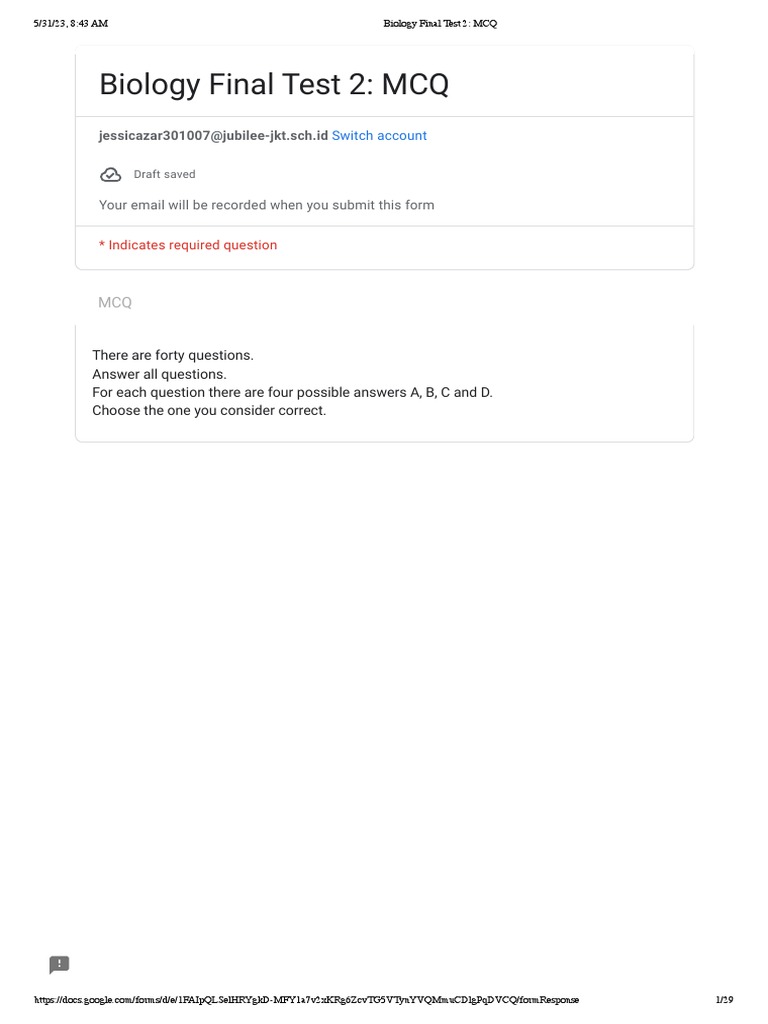Select the MCQ section header

pos(115,302)
